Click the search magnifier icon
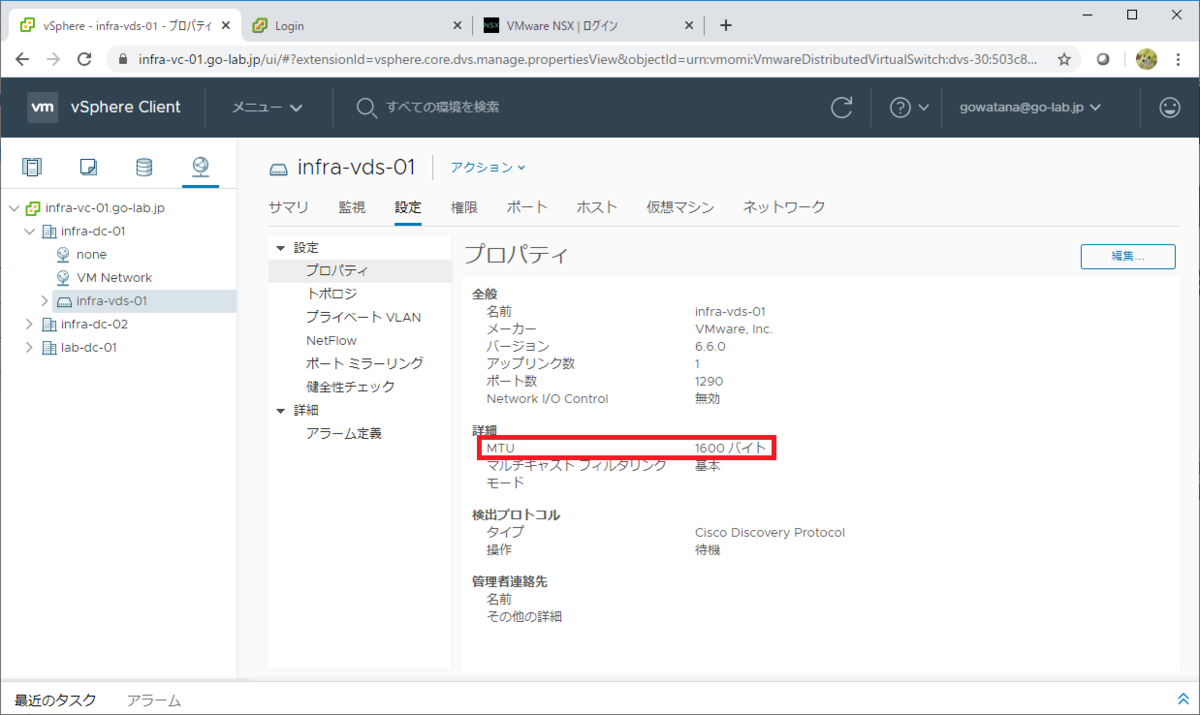The height and width of the screenshot is (715, 1200). [367, 107]
